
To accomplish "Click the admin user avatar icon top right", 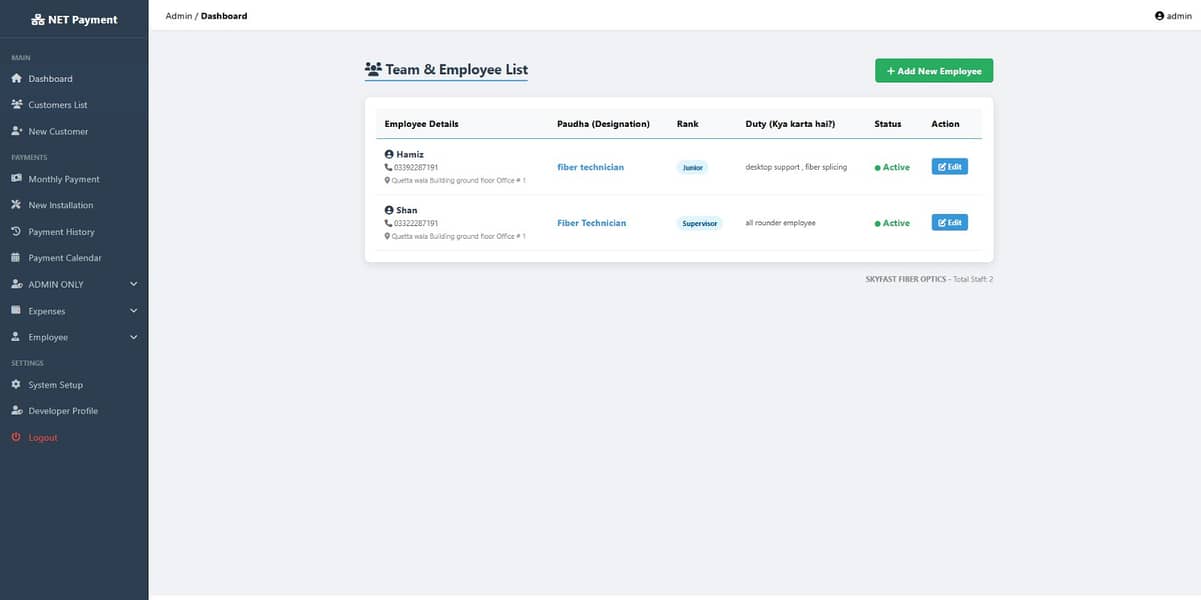I will coord(1159,16).
